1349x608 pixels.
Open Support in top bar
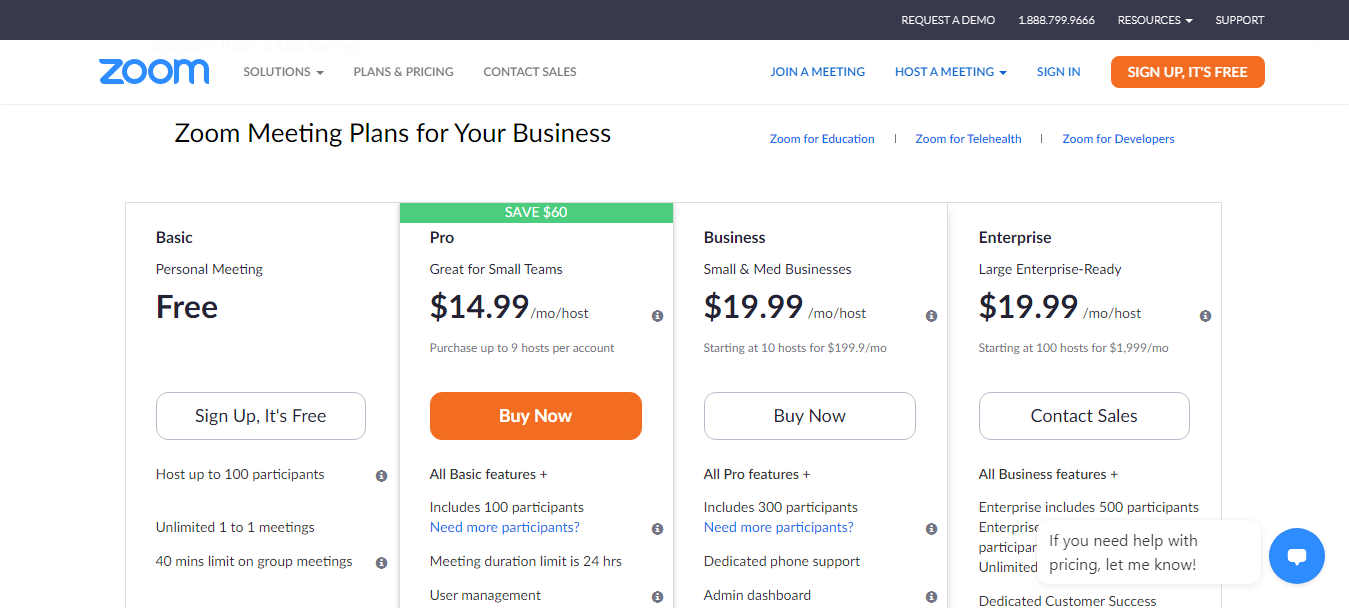pyautogui.click(x=1240, y=20)
